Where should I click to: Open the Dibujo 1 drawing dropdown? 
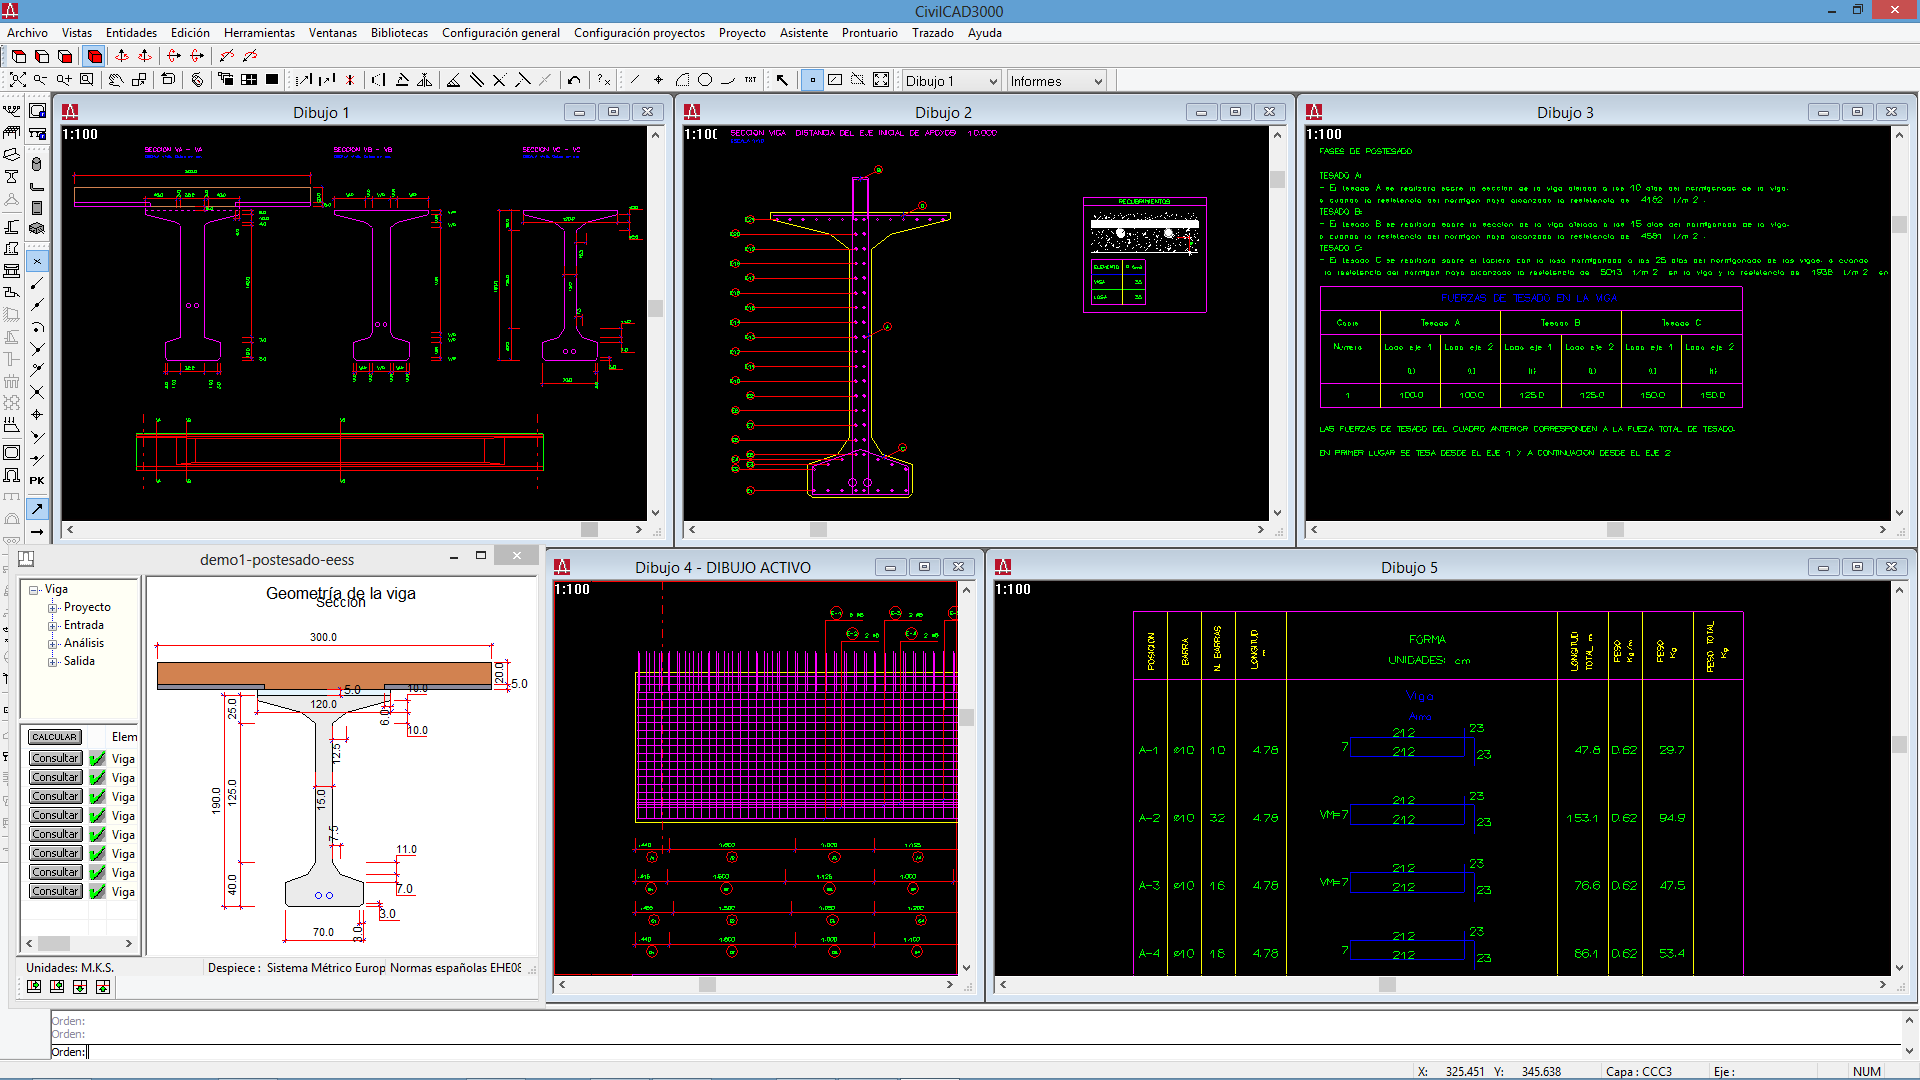(992, 82)
